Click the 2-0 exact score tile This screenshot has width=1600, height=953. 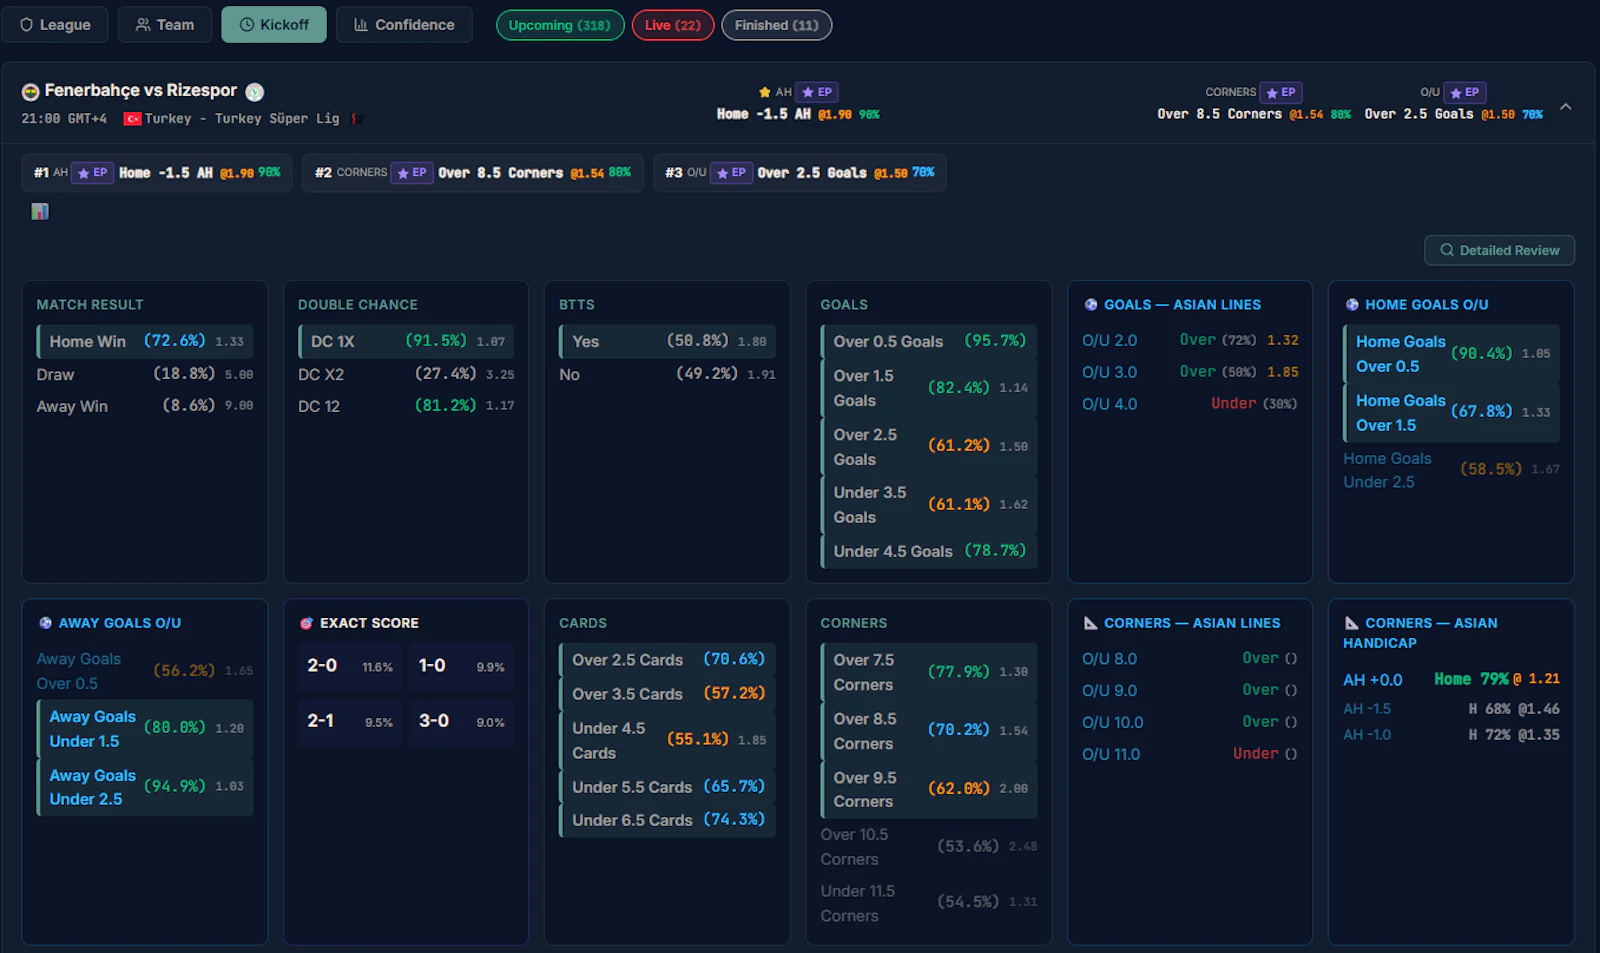coord(350,667)
